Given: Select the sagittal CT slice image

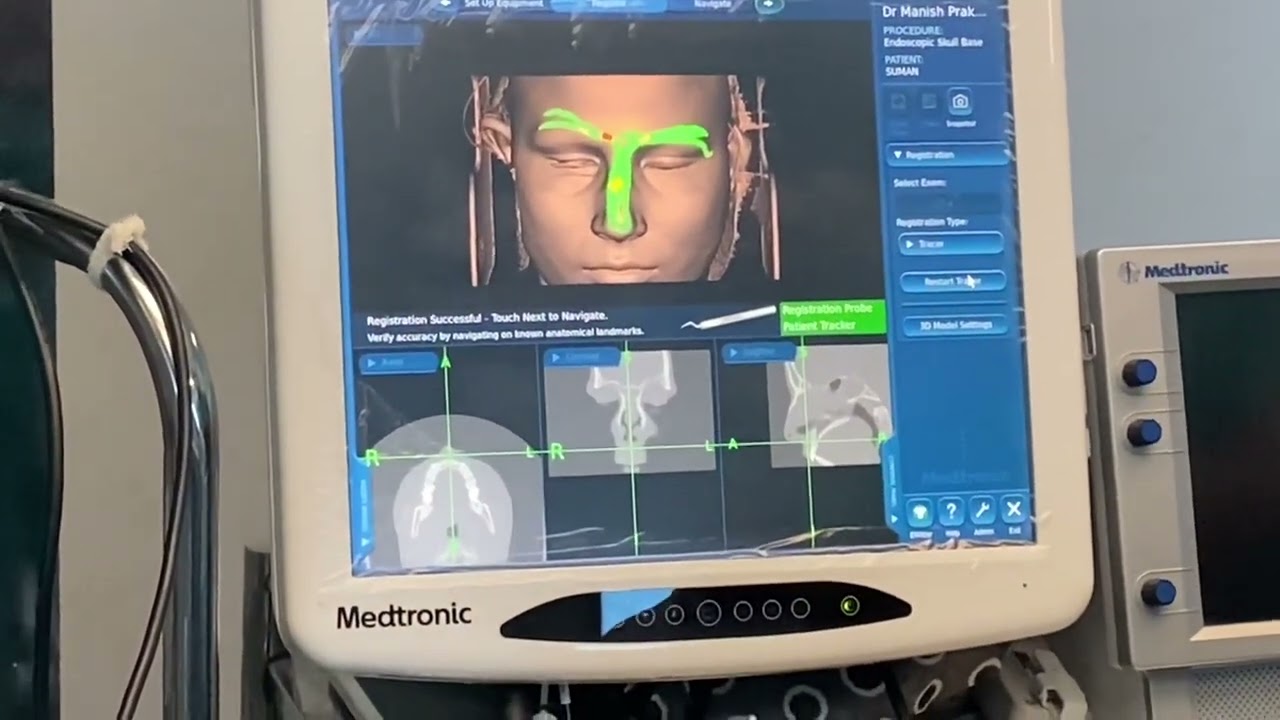Looking at the screenshot, I should point(828,405).
